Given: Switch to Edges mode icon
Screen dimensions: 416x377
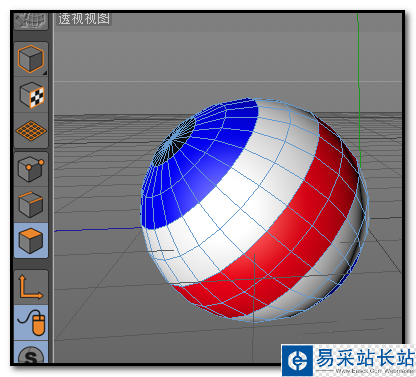Looking at the screenshot, I should [31, 204].
